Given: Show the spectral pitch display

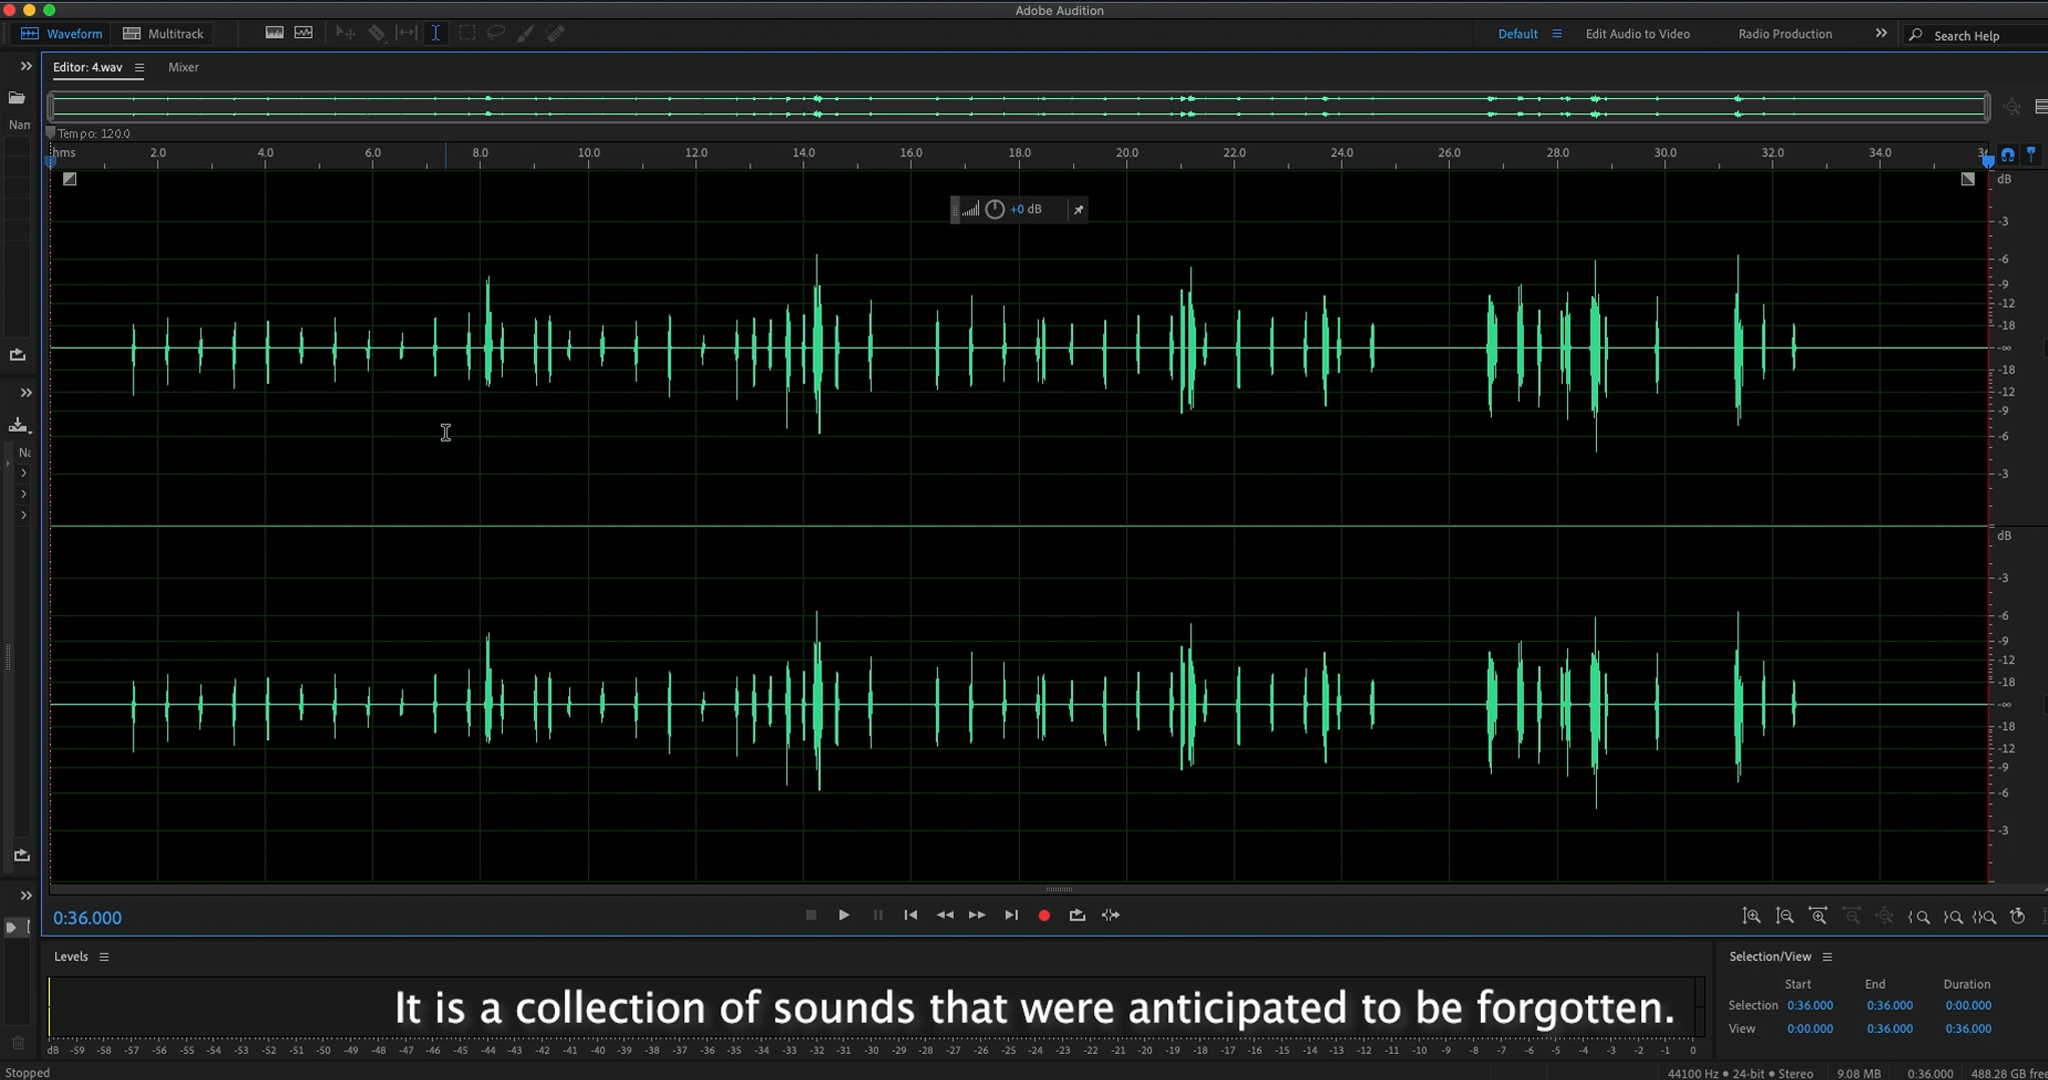Looking at the screenshot, I should [304, 33].
